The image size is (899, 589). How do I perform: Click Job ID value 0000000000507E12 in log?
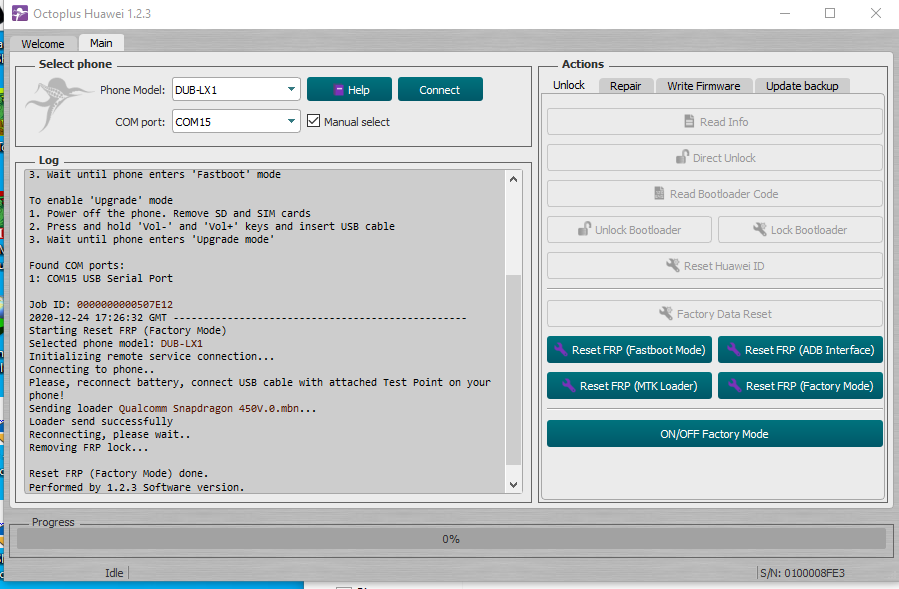tap(124, 305)
